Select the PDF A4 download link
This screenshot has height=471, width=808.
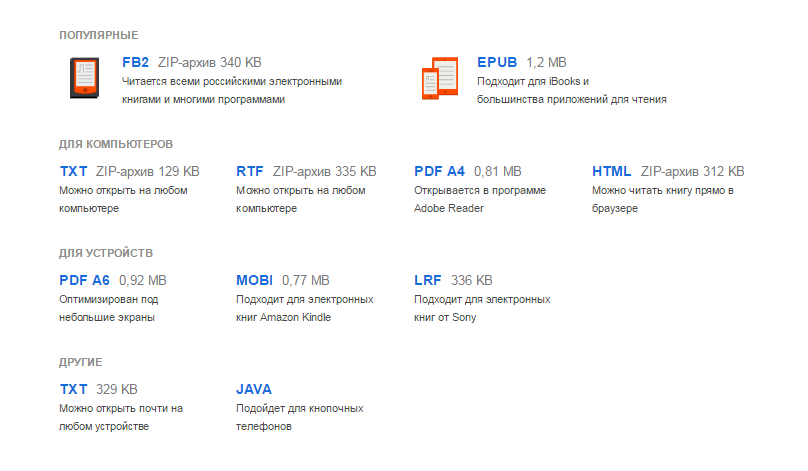click(440, 171)
